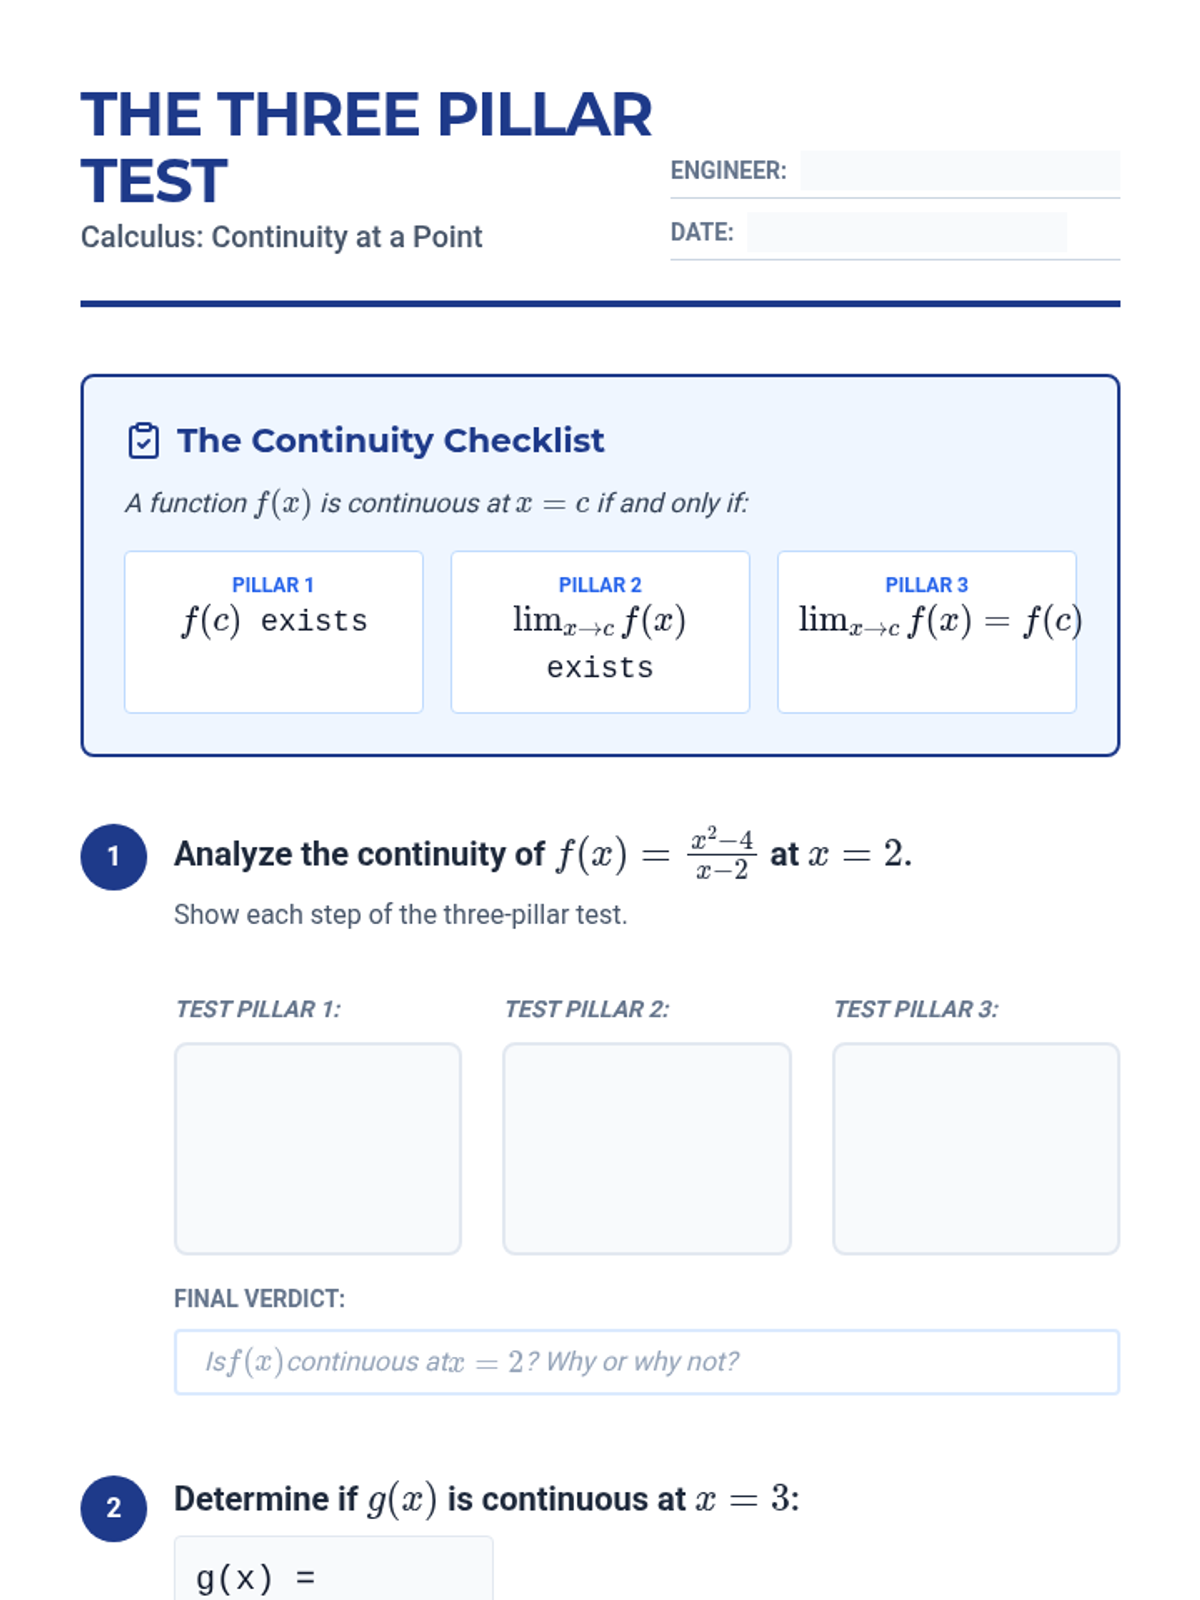
Task: Click the DATE input field
Action: pos(905,233)
